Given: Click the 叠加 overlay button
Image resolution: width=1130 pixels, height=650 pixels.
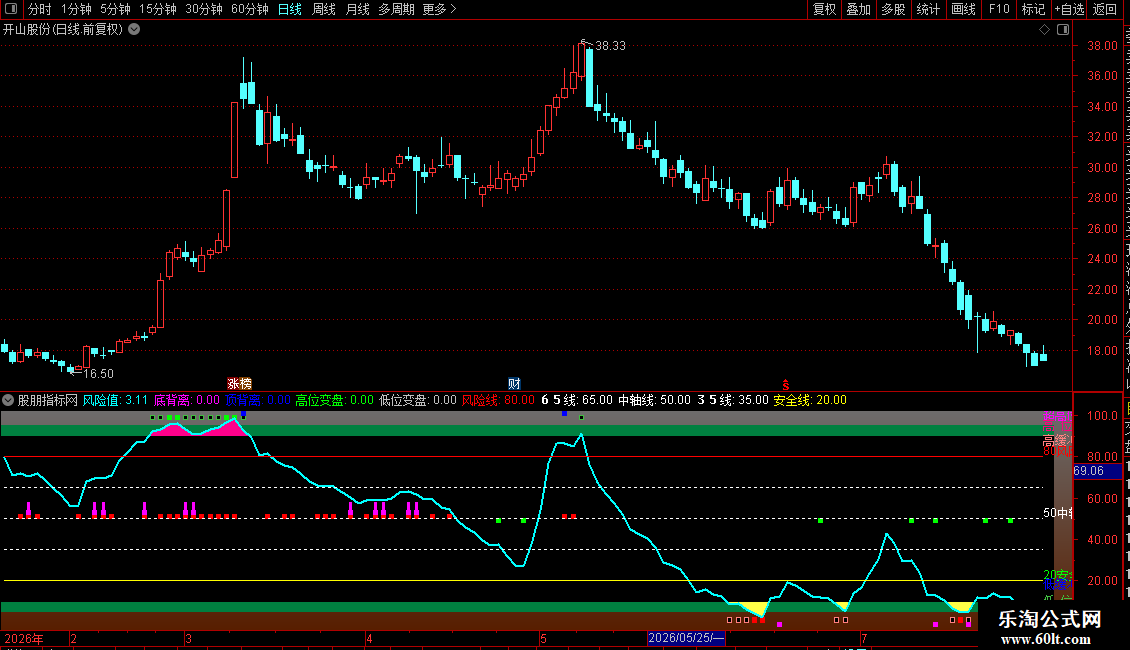Looking at the screenshot, I should point(858,9).
